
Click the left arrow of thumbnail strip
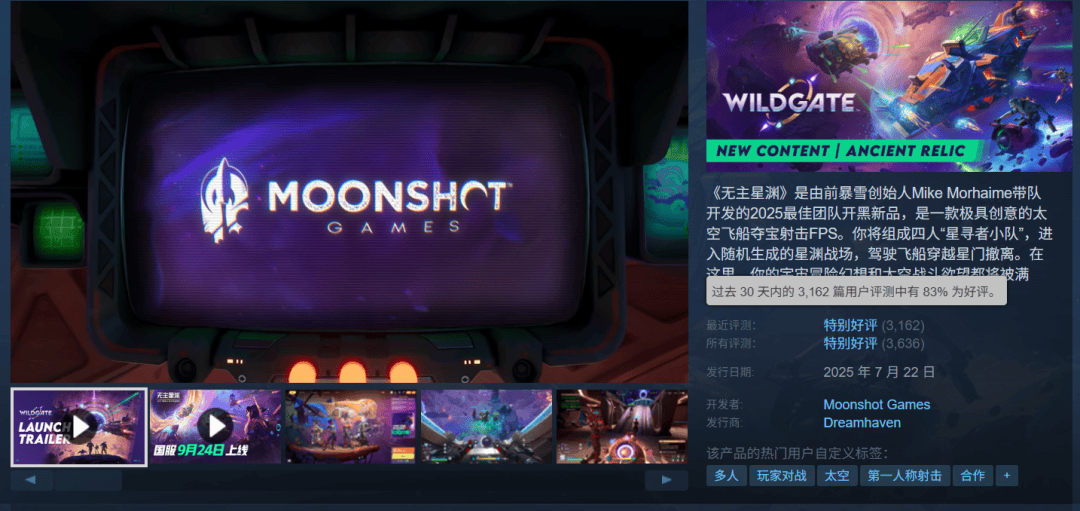31,480
